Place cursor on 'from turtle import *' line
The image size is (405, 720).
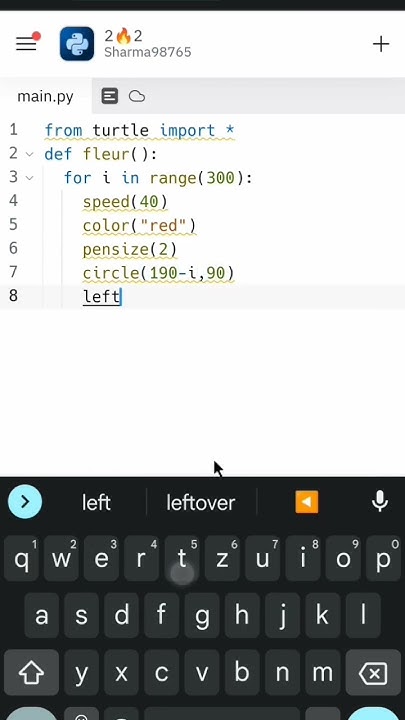click(140, 130)
